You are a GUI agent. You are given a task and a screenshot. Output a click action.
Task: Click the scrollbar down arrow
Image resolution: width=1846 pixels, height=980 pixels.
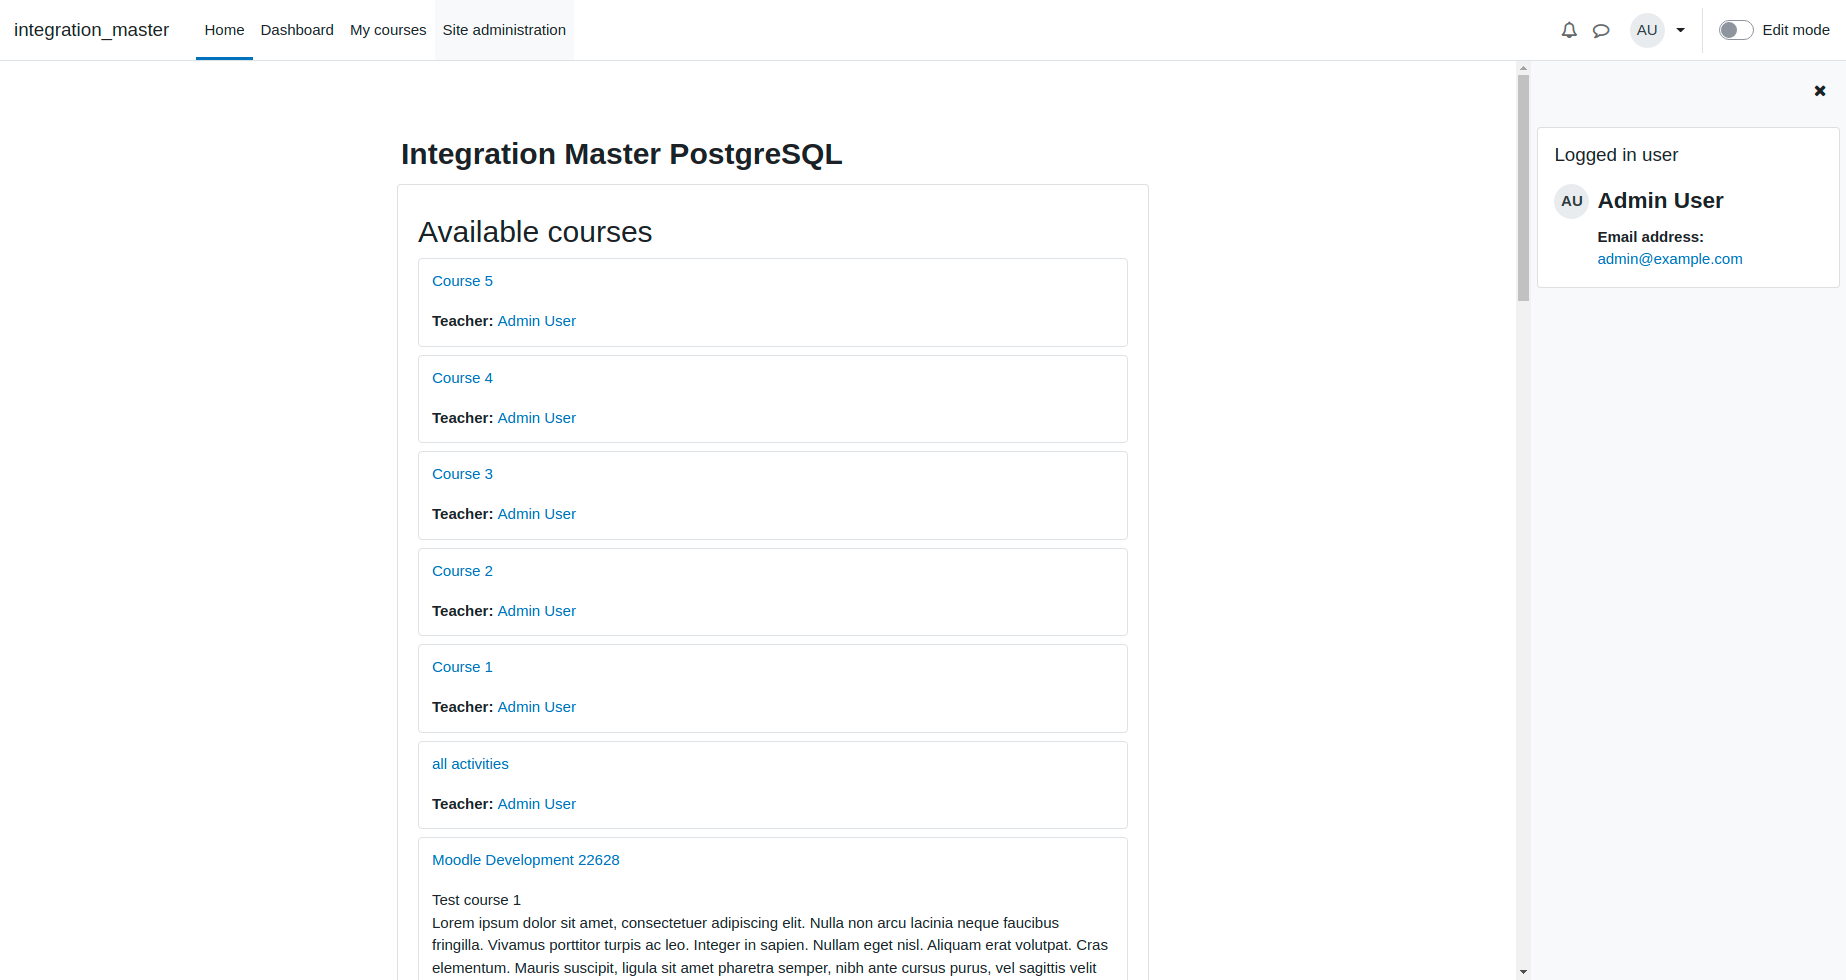point(1523,972)
